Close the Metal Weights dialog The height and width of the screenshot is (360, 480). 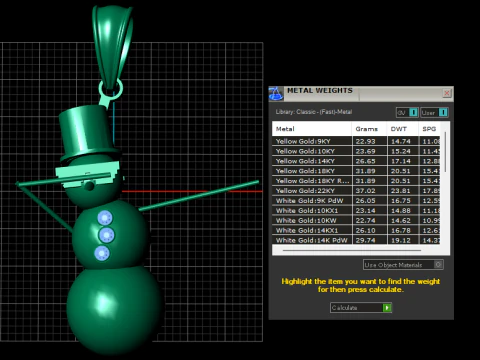pos(447,93)
